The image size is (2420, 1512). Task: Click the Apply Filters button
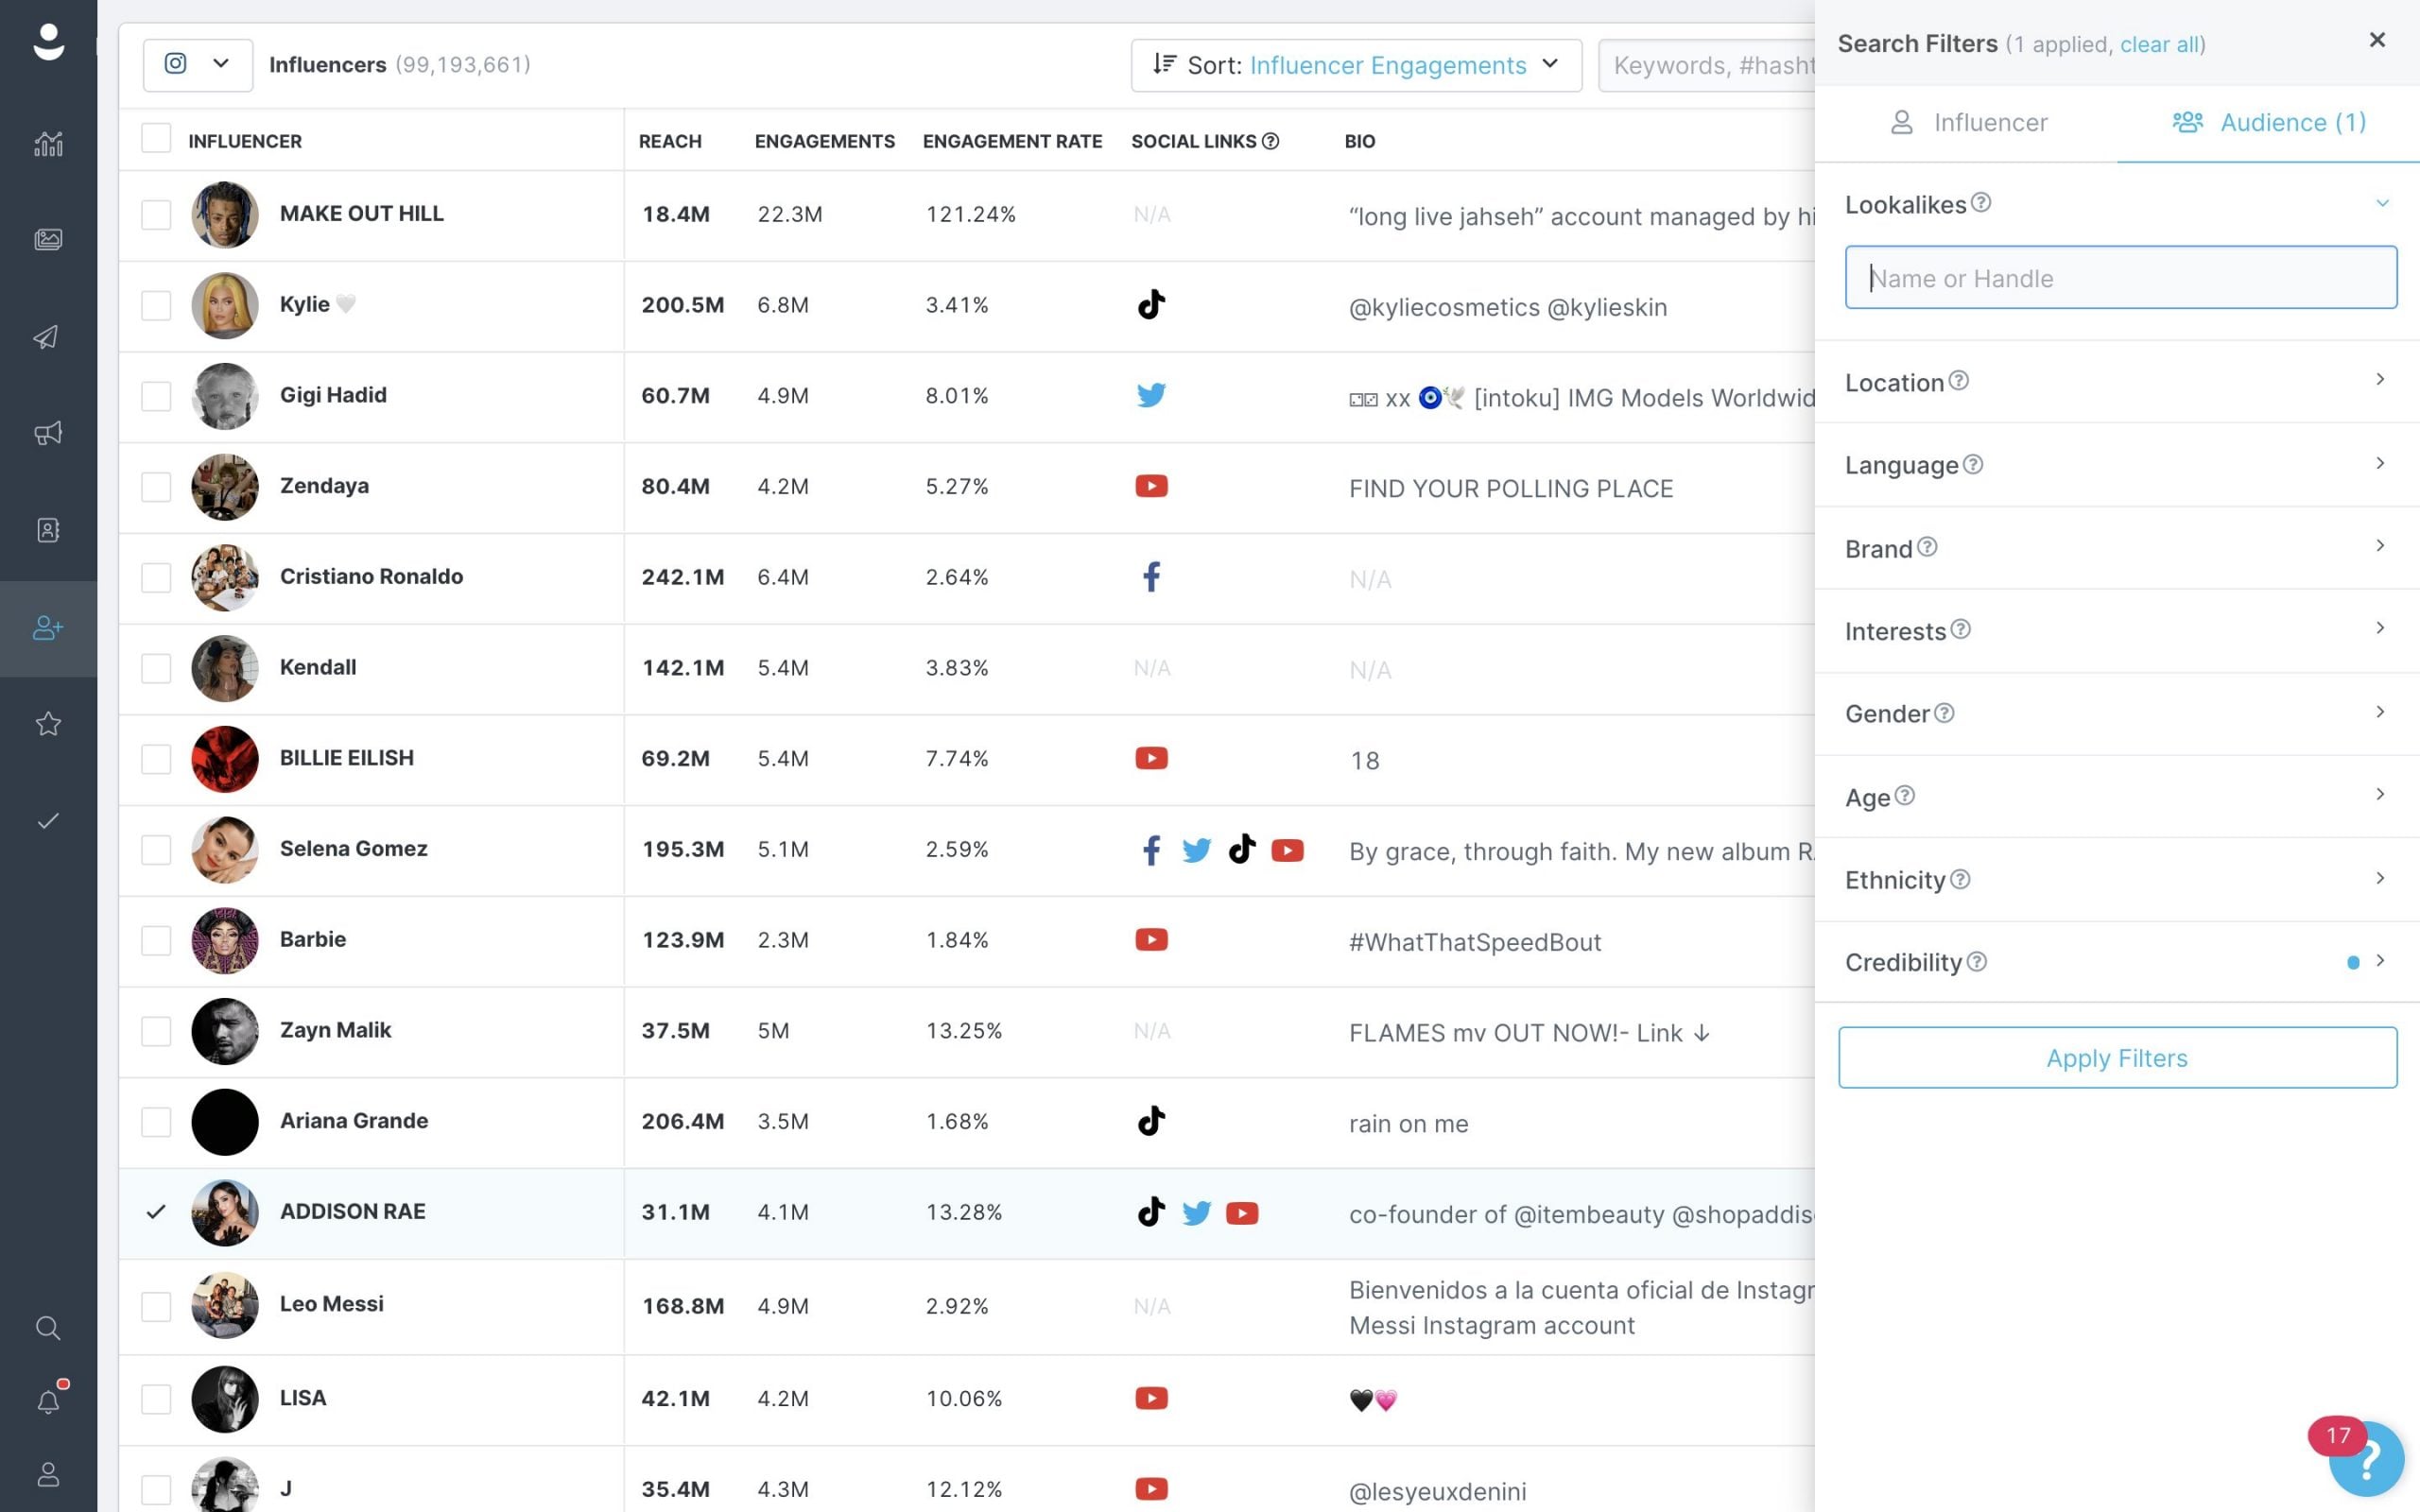(2117, 1057)
